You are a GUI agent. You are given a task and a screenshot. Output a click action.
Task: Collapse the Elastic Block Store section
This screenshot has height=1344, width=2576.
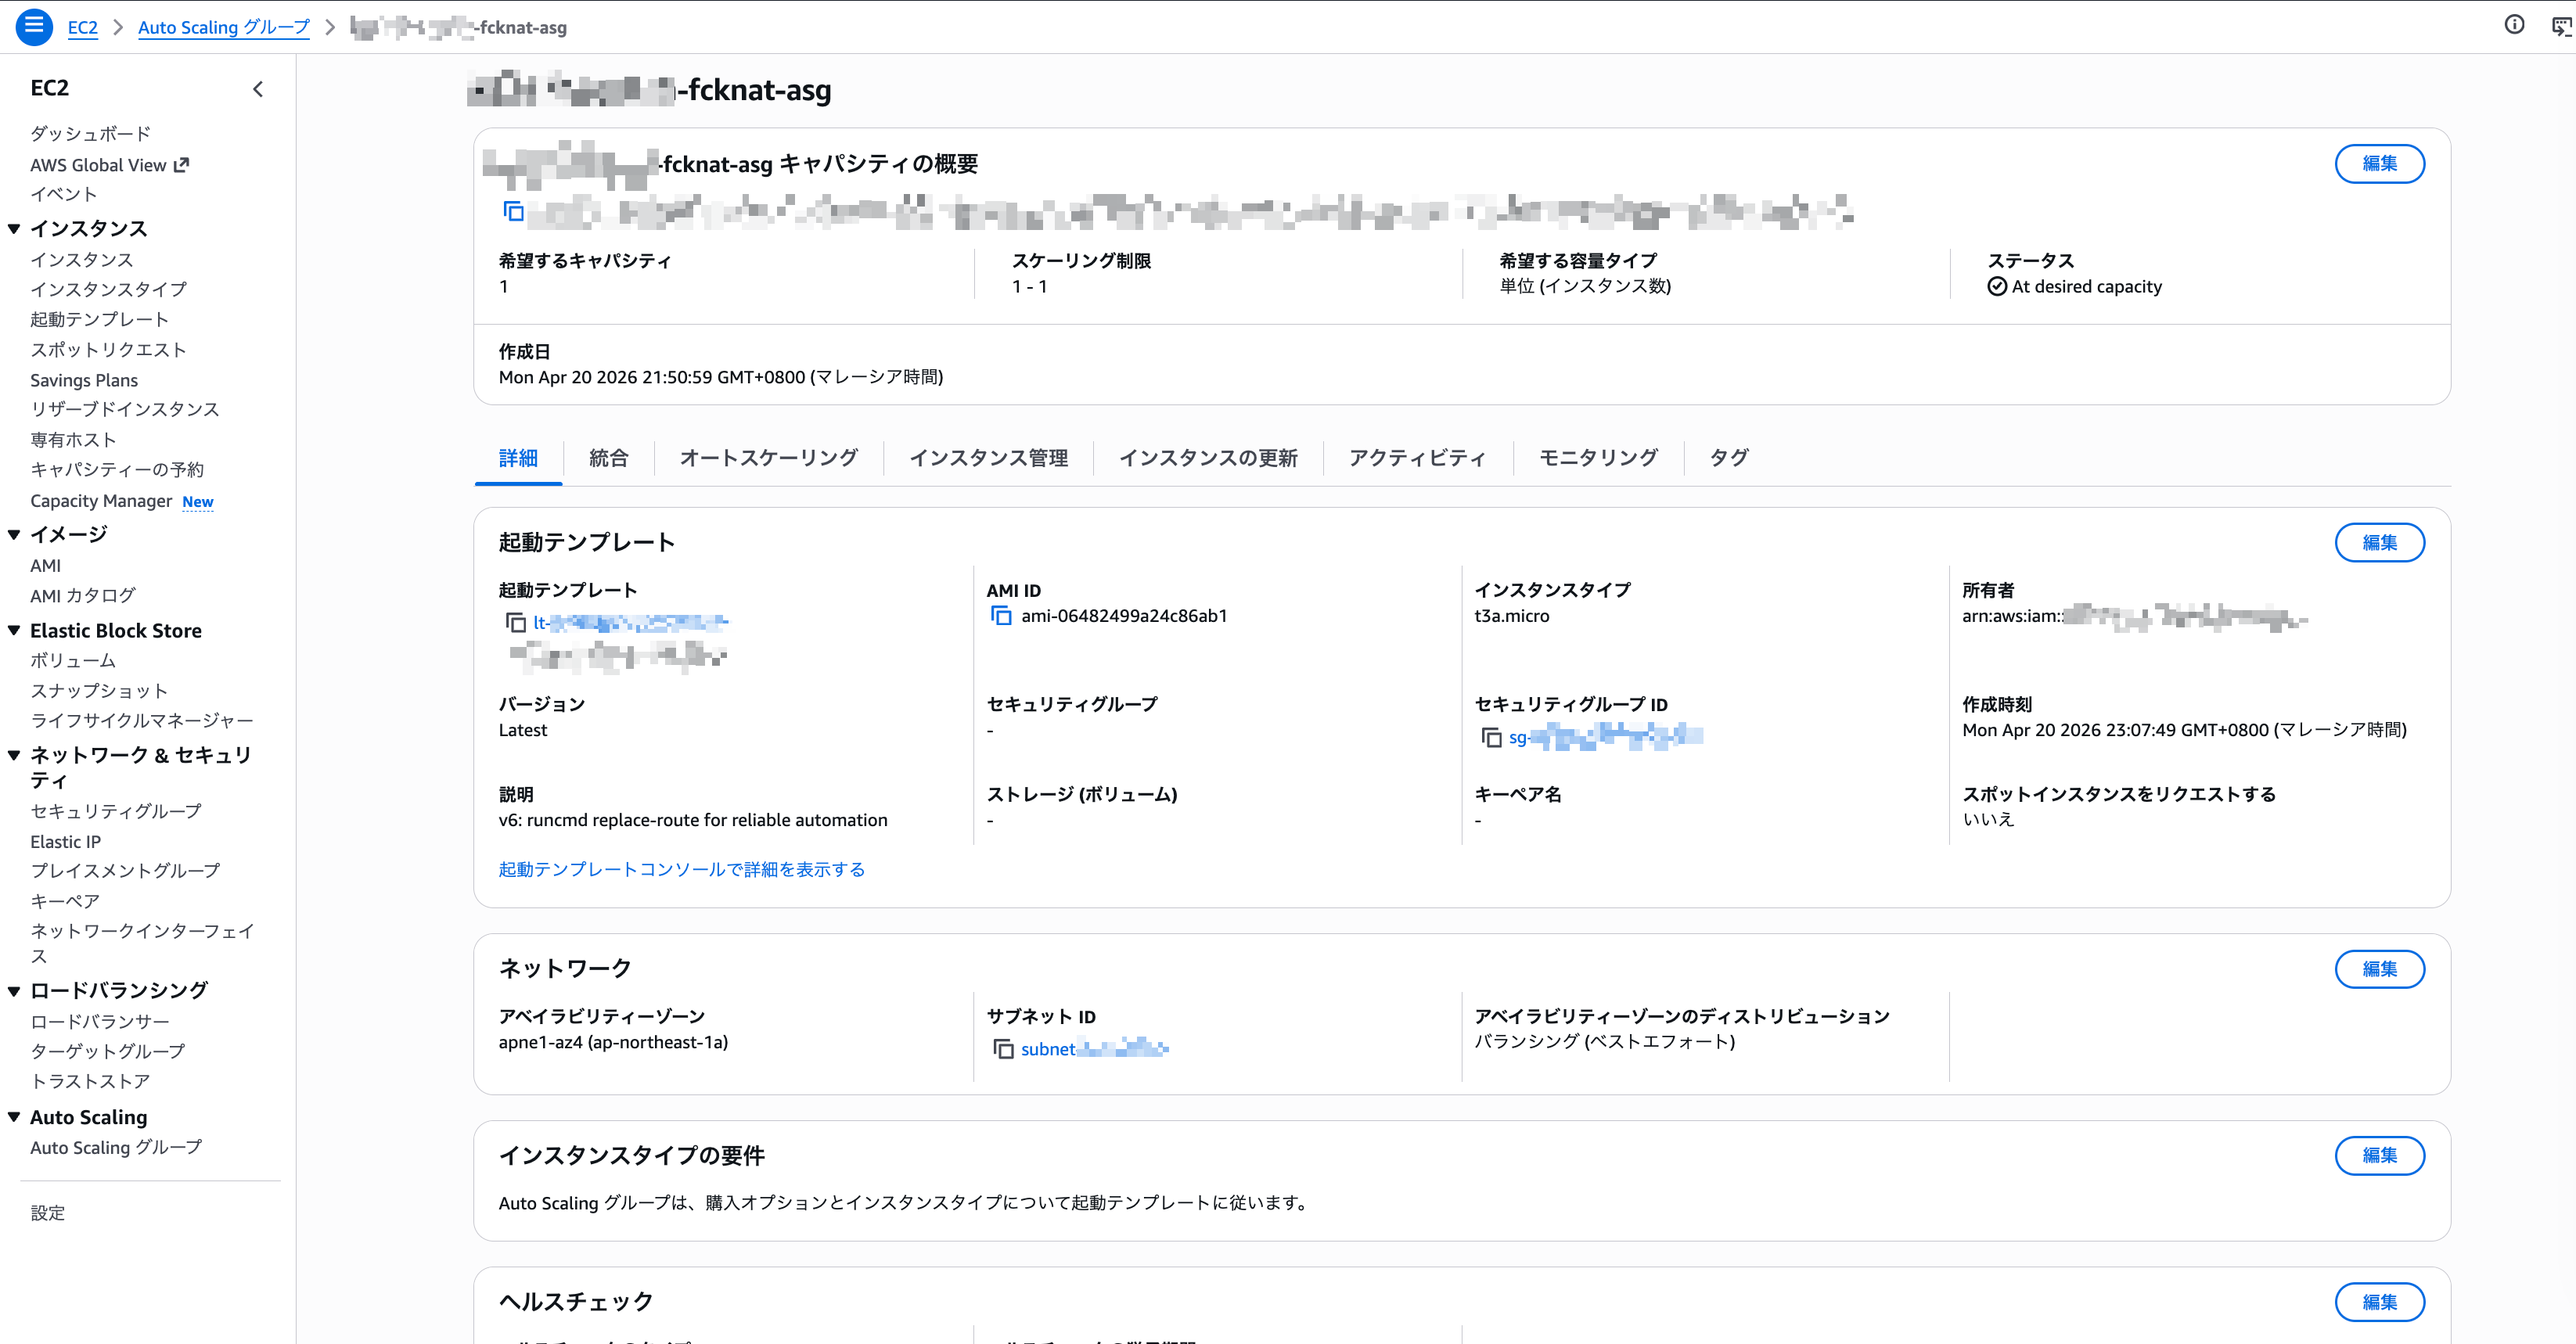[x=14, y=631]
